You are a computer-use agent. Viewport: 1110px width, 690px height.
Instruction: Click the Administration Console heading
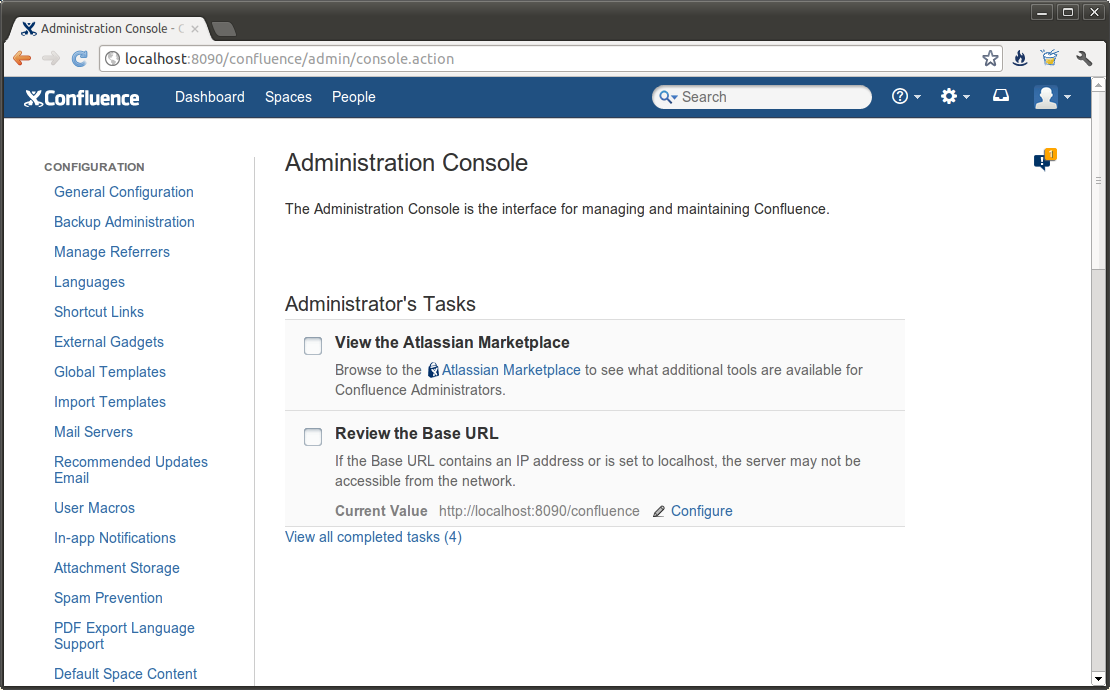pyautogui.click(x=406, y=163)
